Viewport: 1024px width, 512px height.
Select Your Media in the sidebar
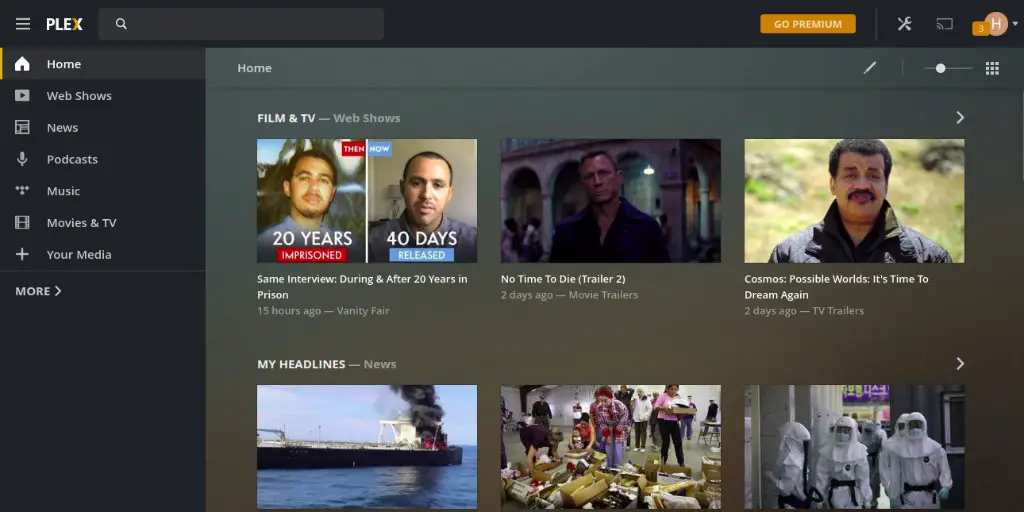(x=103, y=254)
